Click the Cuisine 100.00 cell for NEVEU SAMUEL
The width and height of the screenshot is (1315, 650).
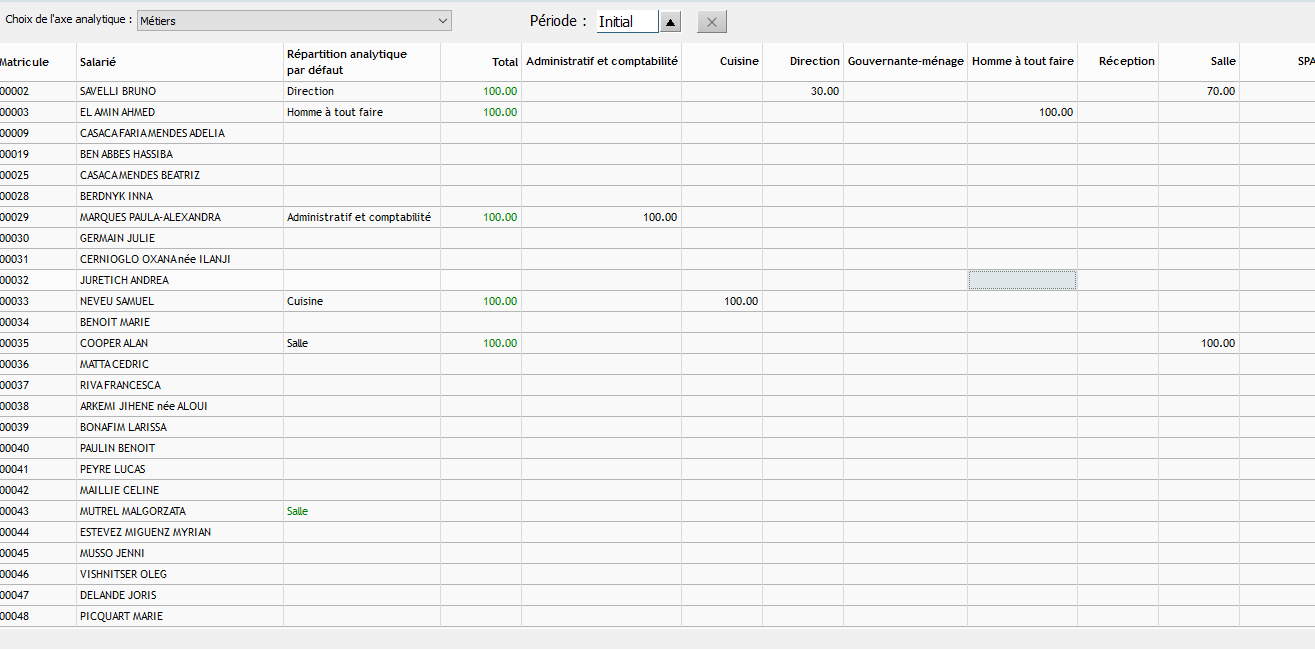(x=722, y=301)
